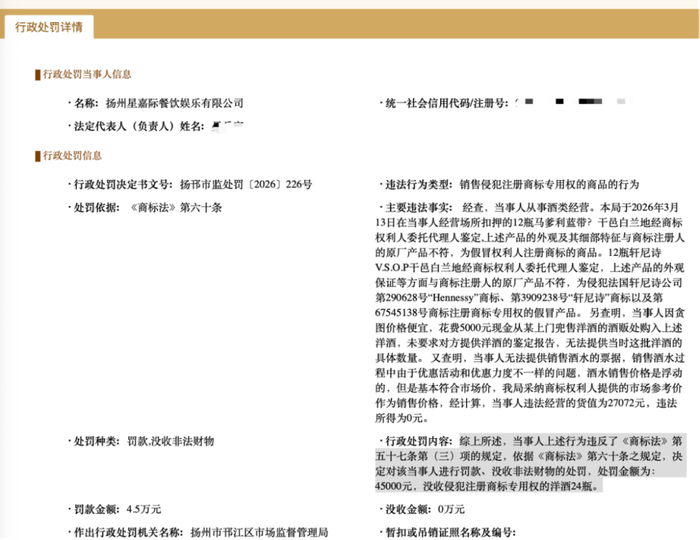
Task: Click the brown marker beside 行政处罚当事人信息
Action: tap(38, 75)
